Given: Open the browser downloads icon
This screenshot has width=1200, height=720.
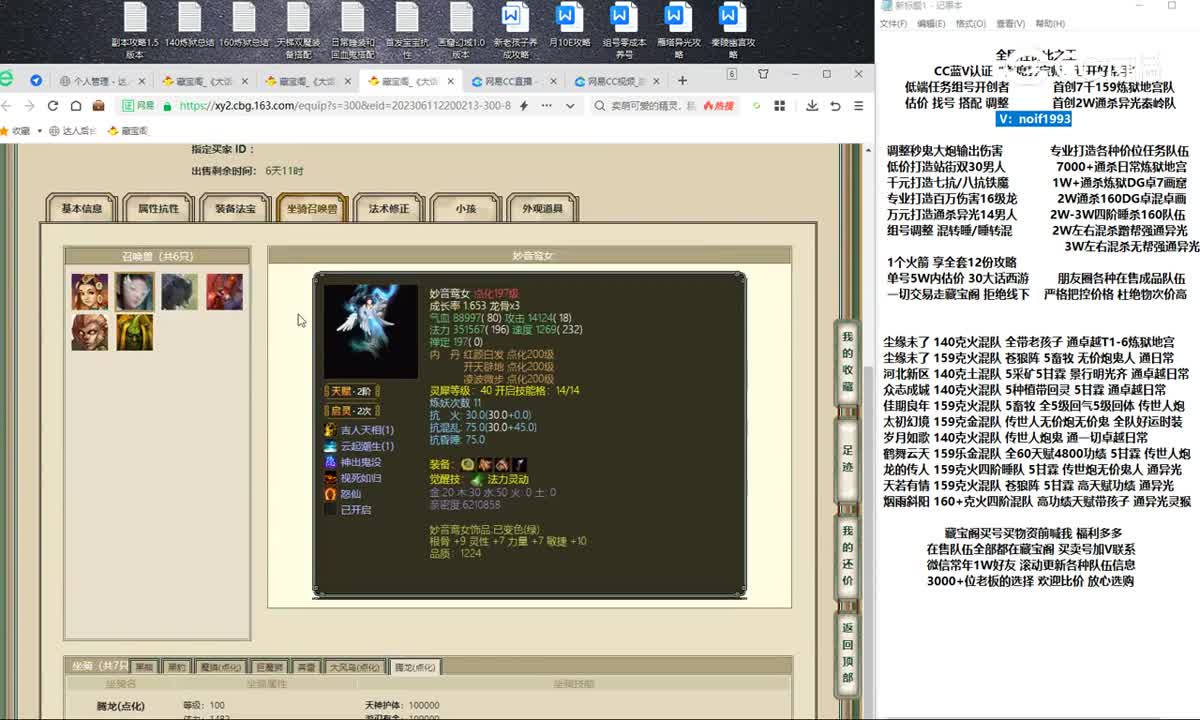Looking at the screenshot, I should tap(813, 106).
